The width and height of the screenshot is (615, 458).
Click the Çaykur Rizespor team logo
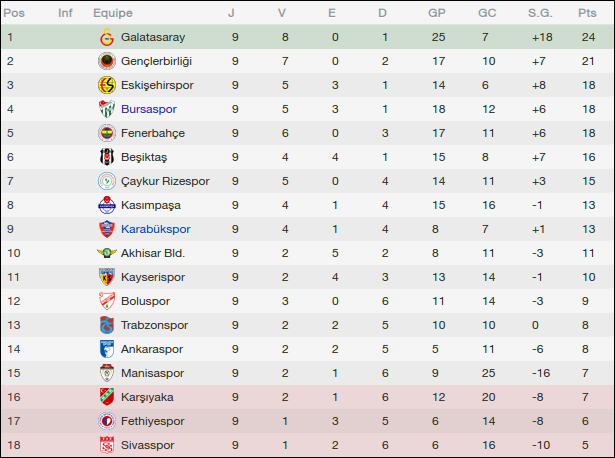click(105, 181)
